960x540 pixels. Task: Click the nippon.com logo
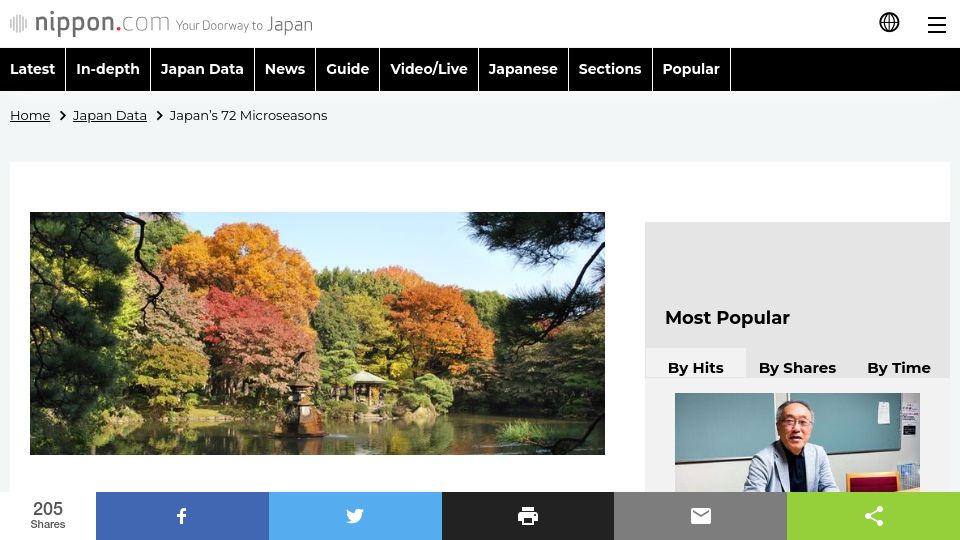(89, 23)
